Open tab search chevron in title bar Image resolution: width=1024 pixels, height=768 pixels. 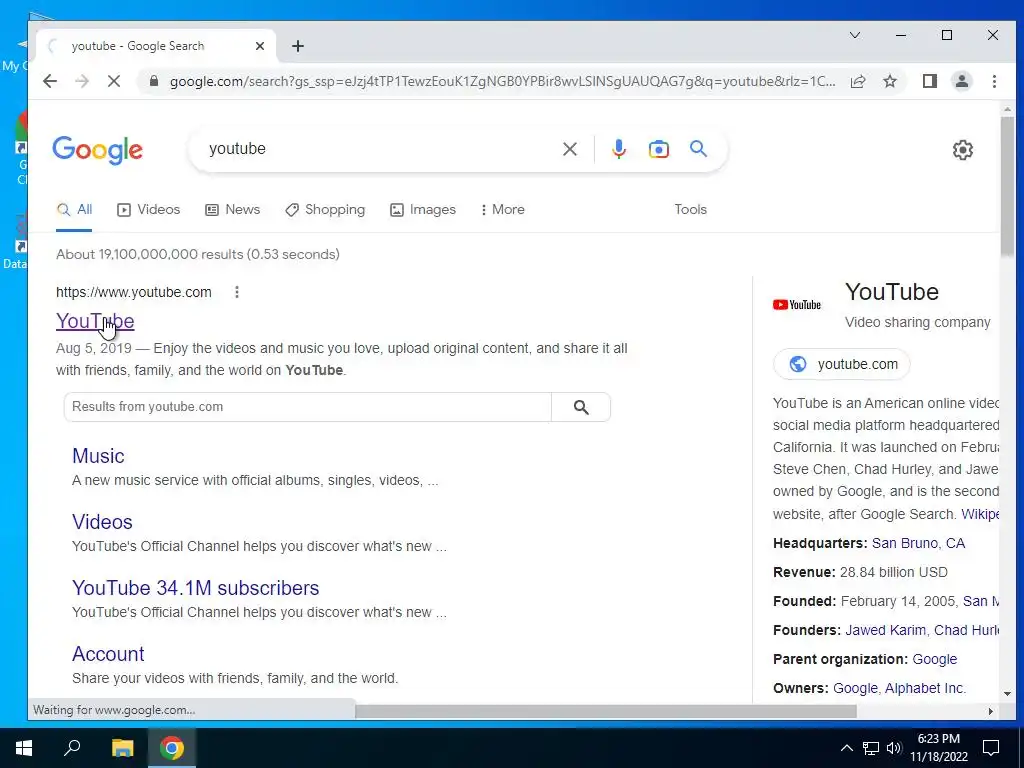[855, 35]
